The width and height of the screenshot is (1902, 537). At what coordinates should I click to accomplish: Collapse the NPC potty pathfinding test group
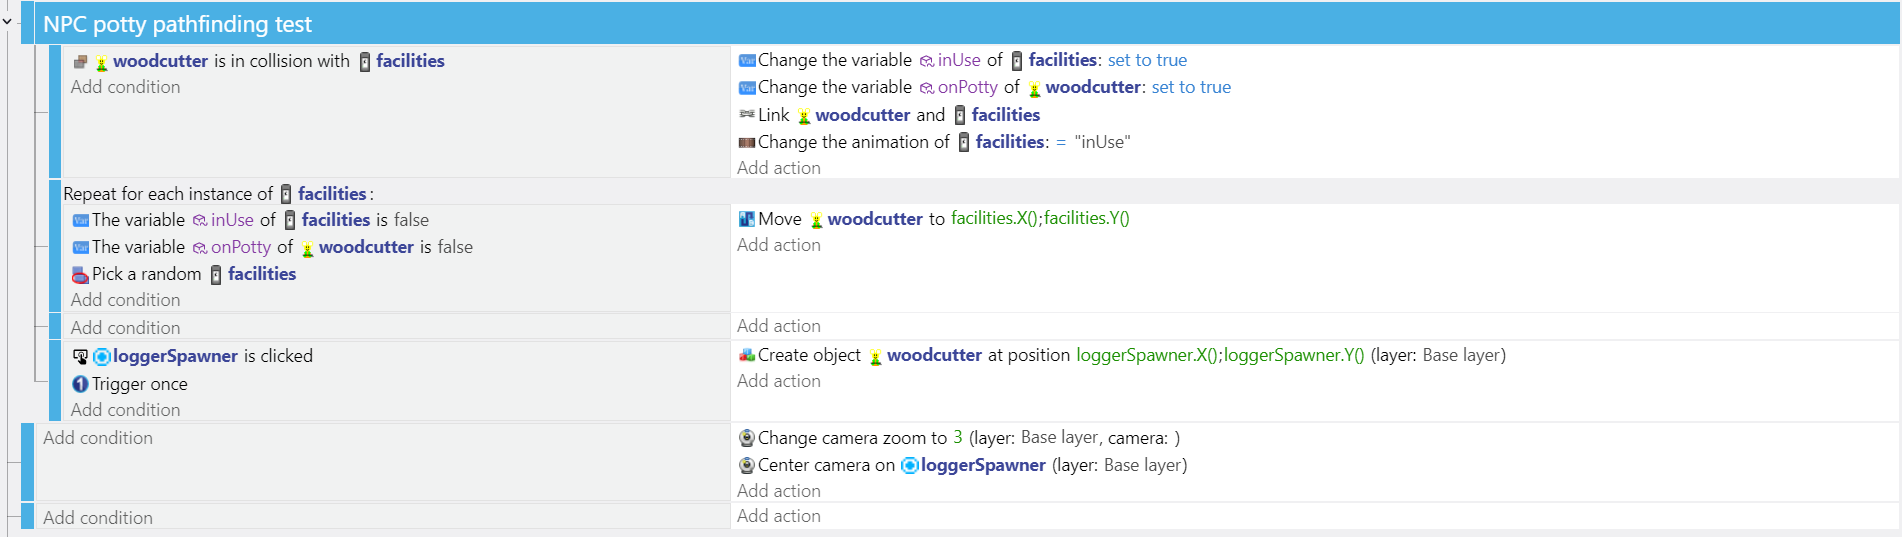coord(7,21)
